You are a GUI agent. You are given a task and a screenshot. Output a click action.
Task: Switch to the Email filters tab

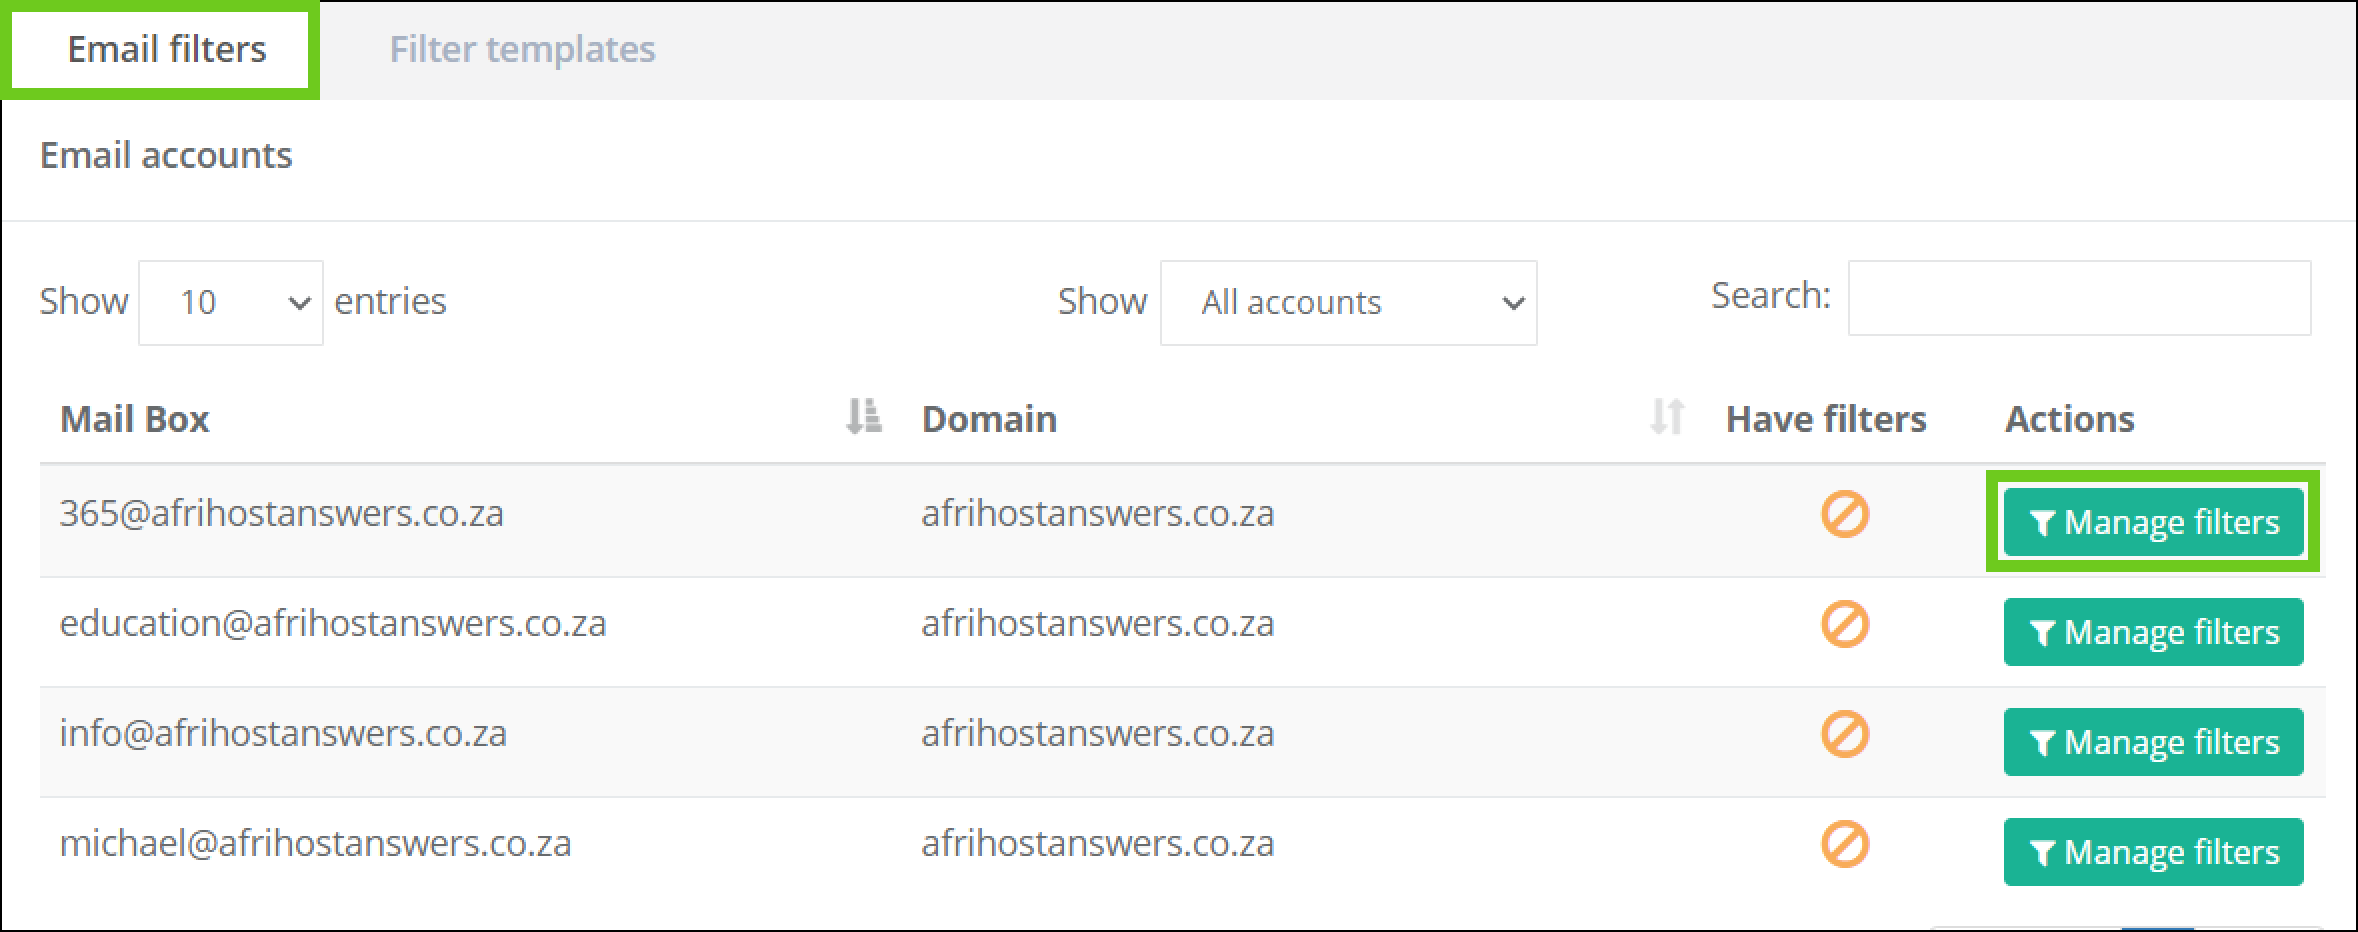coord(166,49)
